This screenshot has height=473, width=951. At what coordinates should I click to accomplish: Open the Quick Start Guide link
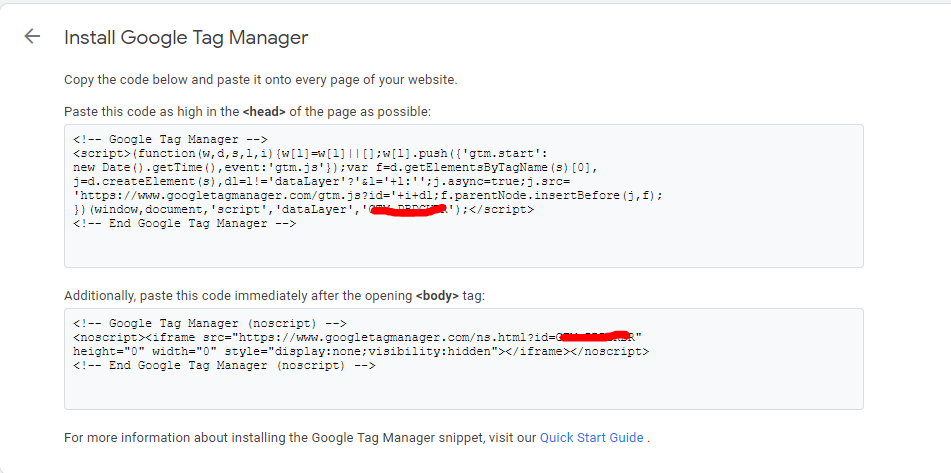pyautogui.click(x=591, y=437)
